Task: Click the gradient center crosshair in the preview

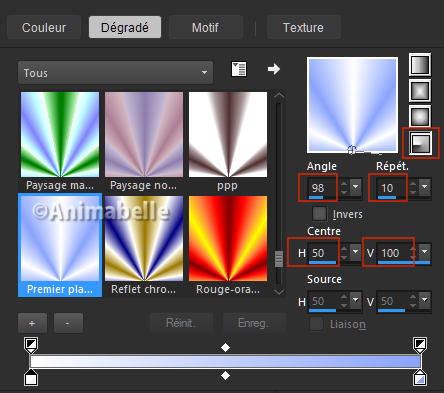Action: coord(352,150)
